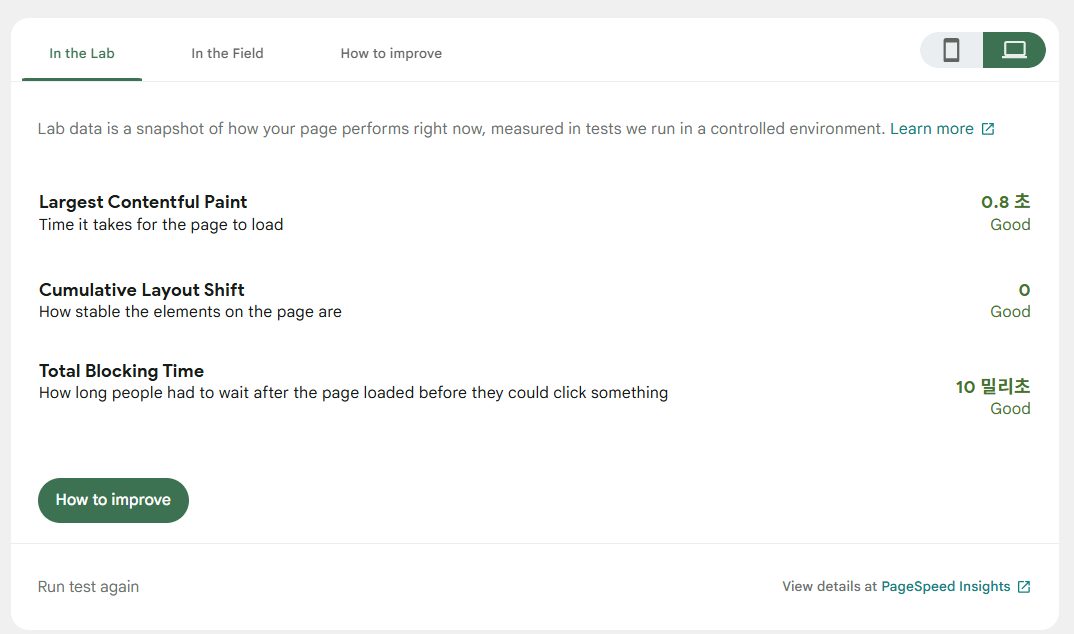Switch to the In the Field tab

pos(227,54)
